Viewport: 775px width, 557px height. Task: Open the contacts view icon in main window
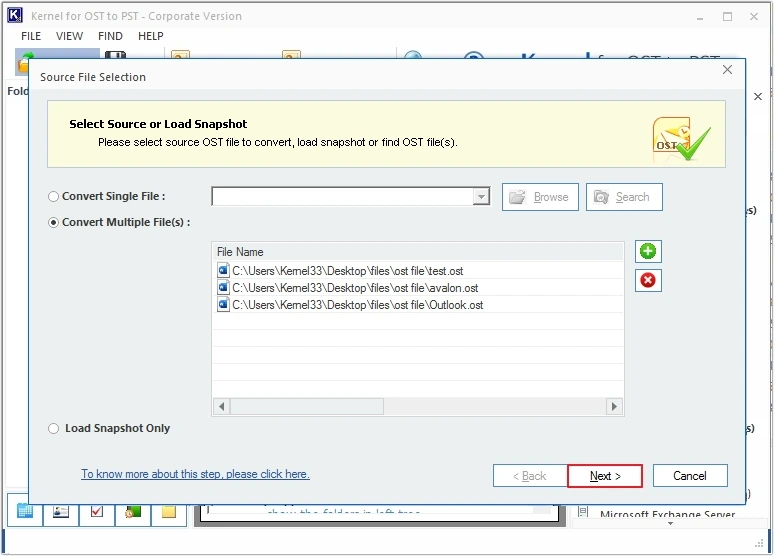click(x=60, y=513)
